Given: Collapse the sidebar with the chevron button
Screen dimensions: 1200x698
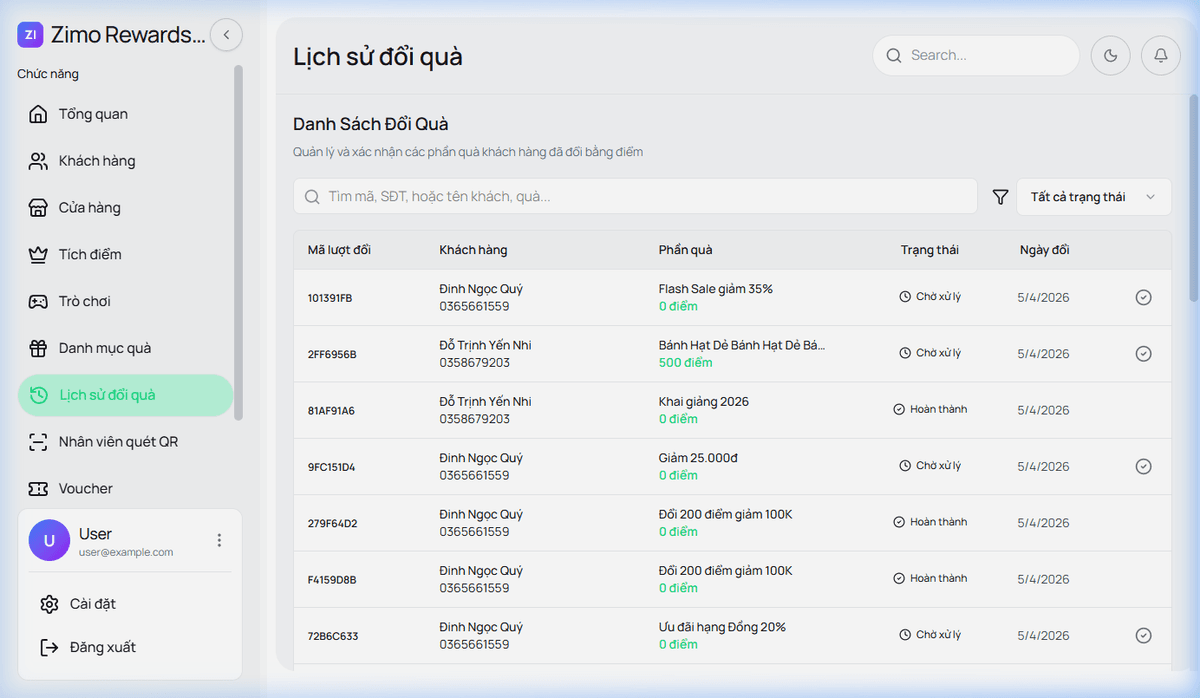Looking at the screenshot, I should click(226, 35).
